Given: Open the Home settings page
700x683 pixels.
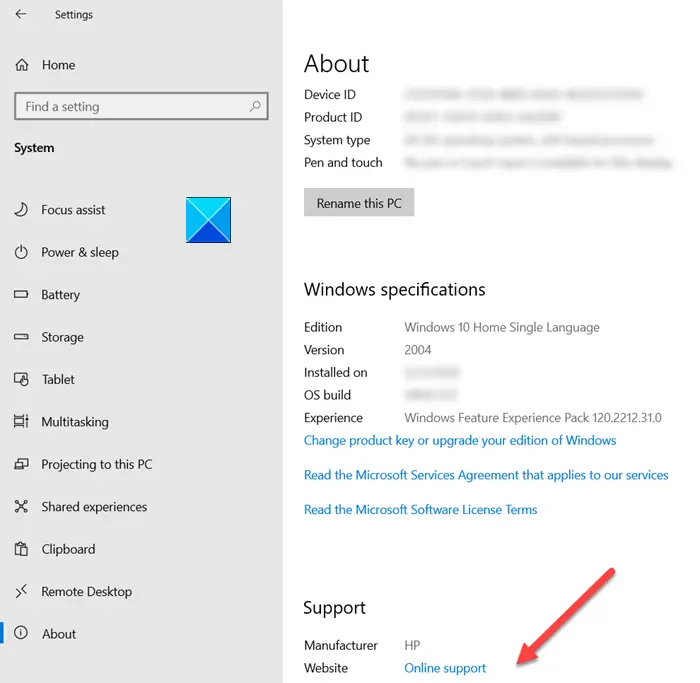Looking at the screenshot, I should point(58,65).
